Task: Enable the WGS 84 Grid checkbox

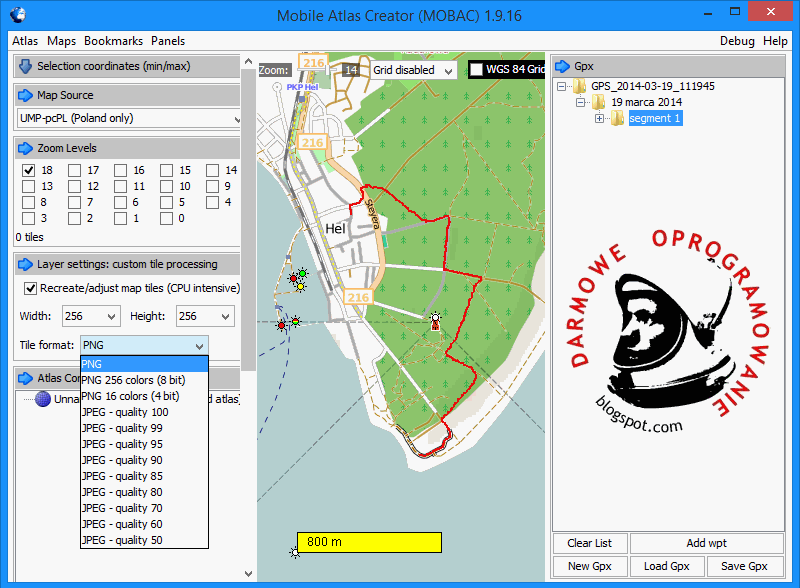Action: (x=476, y=69)
